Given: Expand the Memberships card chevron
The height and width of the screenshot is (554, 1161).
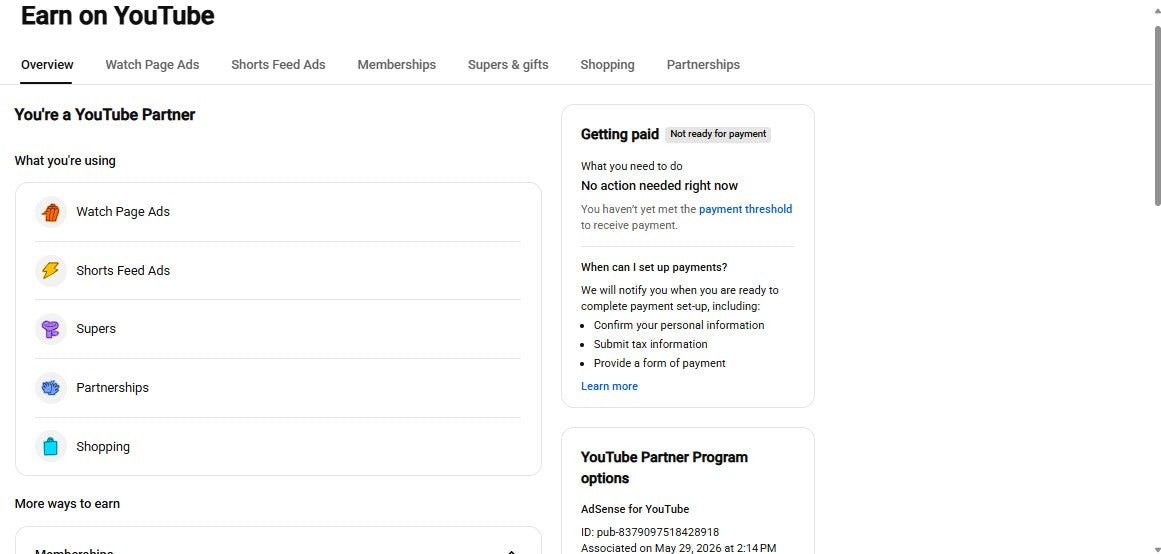Looking at the screenshot, I should click(511, 551).
